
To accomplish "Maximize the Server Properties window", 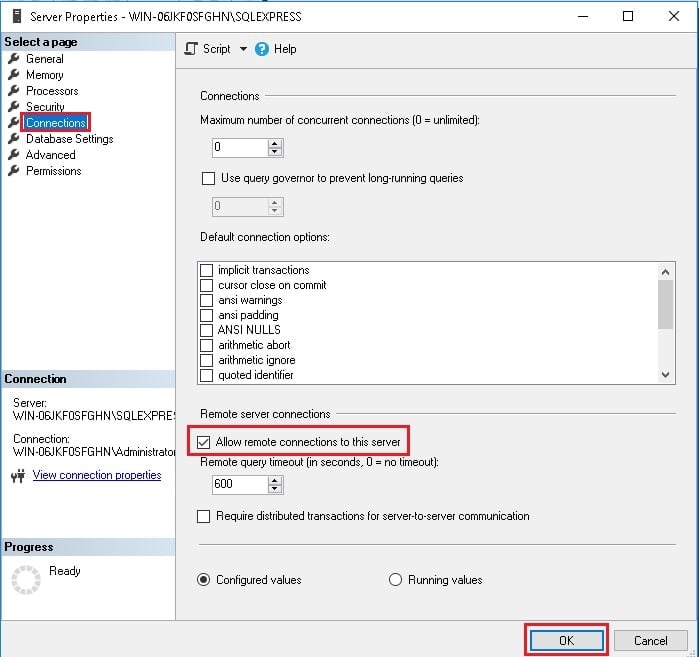I will tap(628, 16).
